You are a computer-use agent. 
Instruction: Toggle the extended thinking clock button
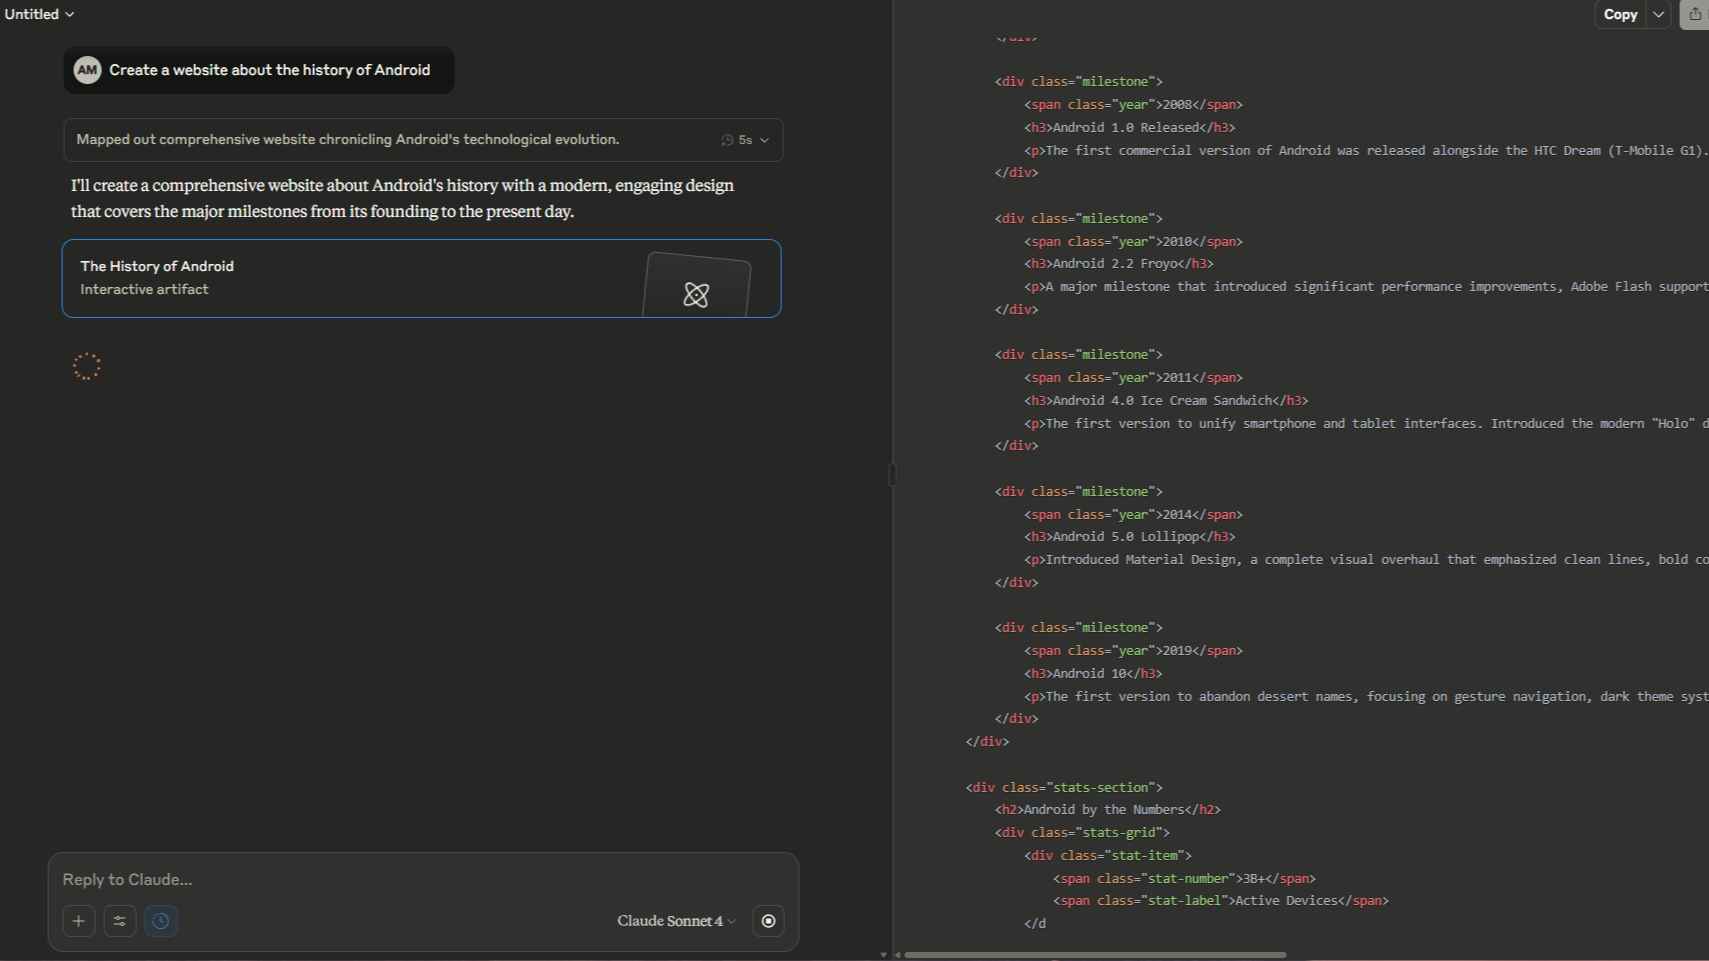click(161, 921)
